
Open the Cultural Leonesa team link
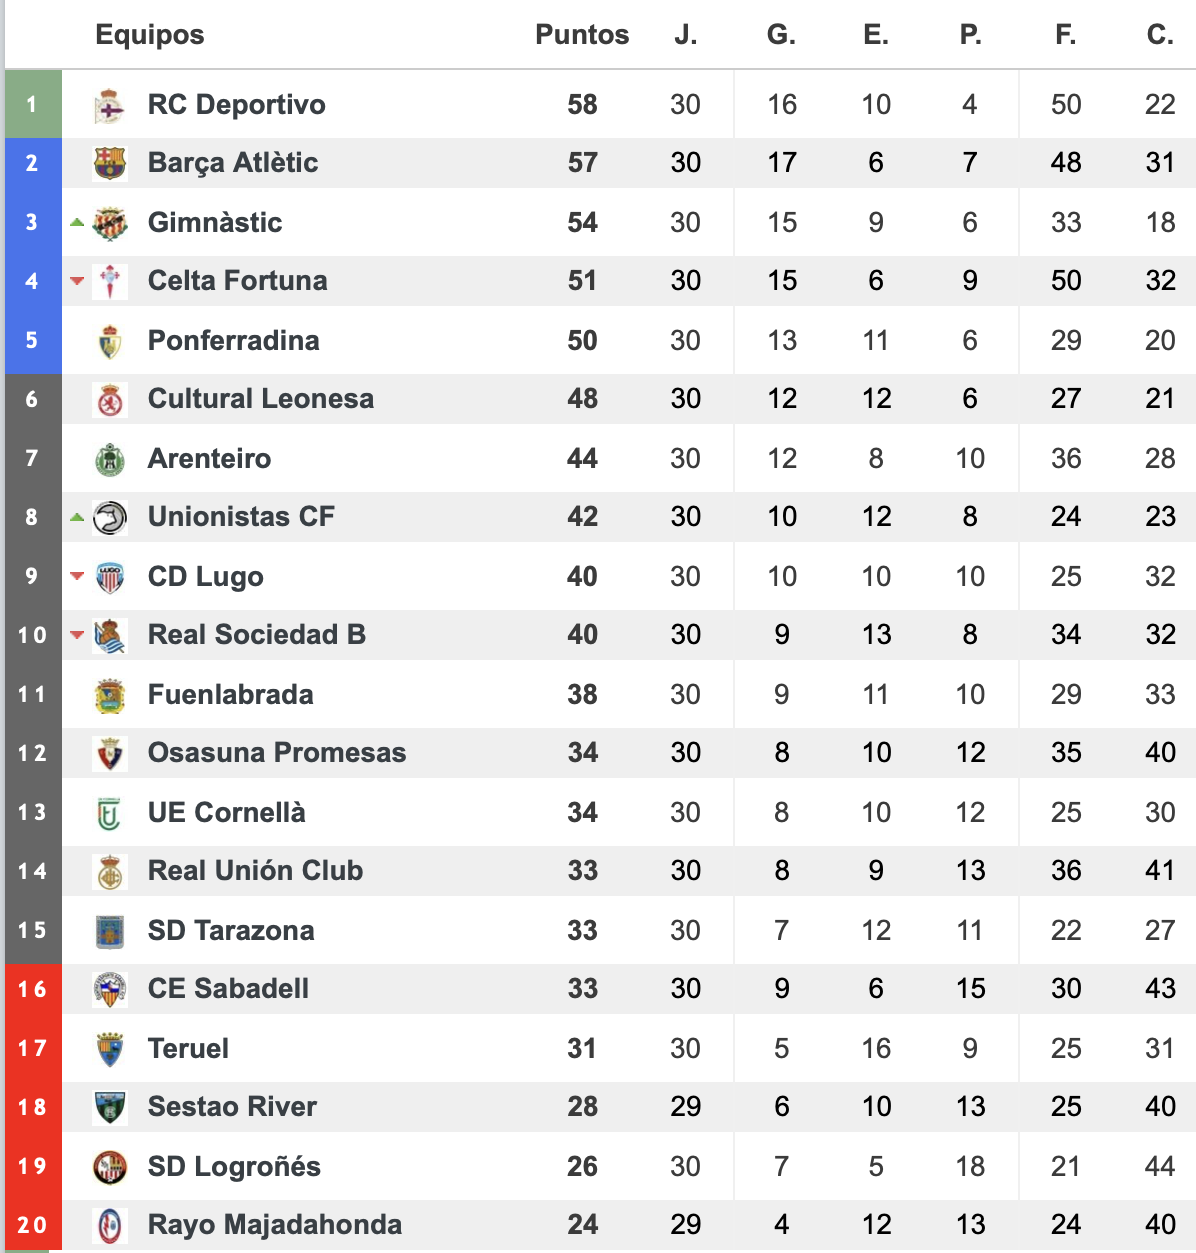(261, 399)
